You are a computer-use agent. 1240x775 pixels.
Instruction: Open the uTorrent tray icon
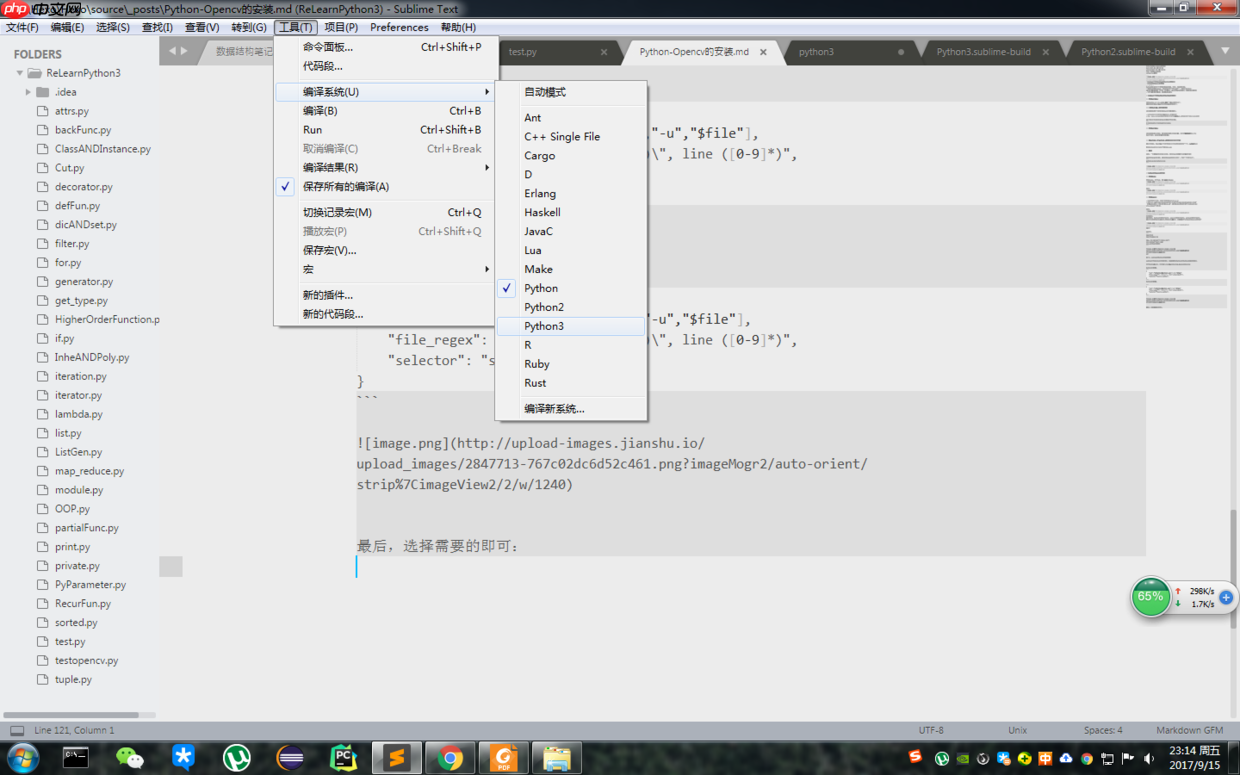tap(941, 758)
